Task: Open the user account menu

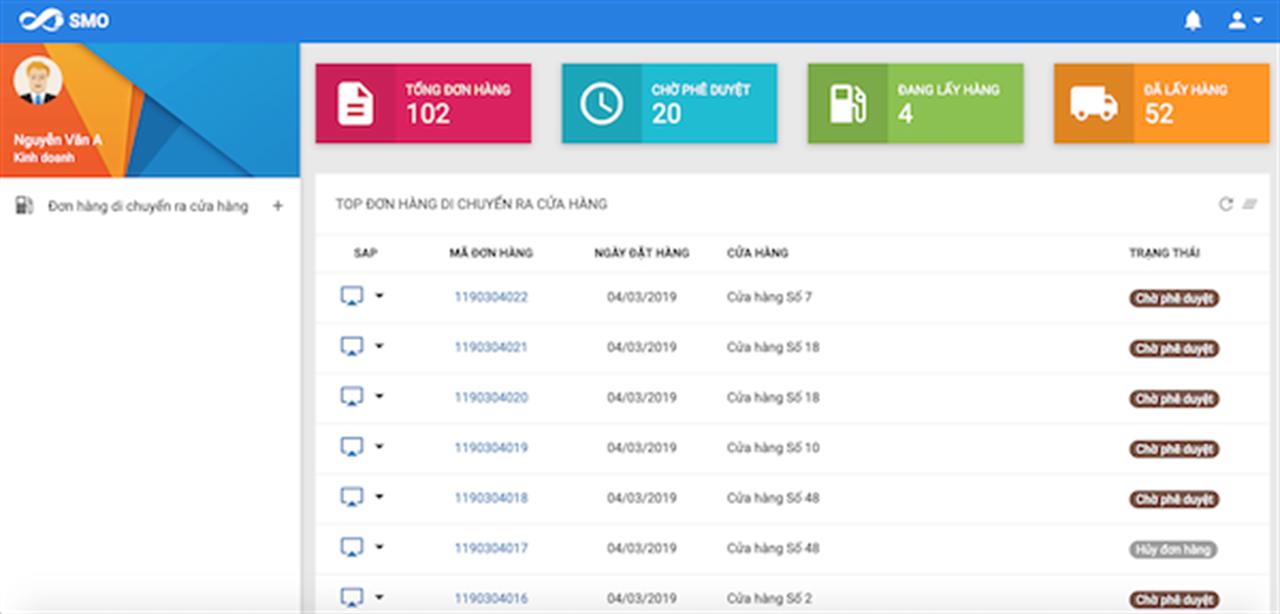Action: [1244, 21]
